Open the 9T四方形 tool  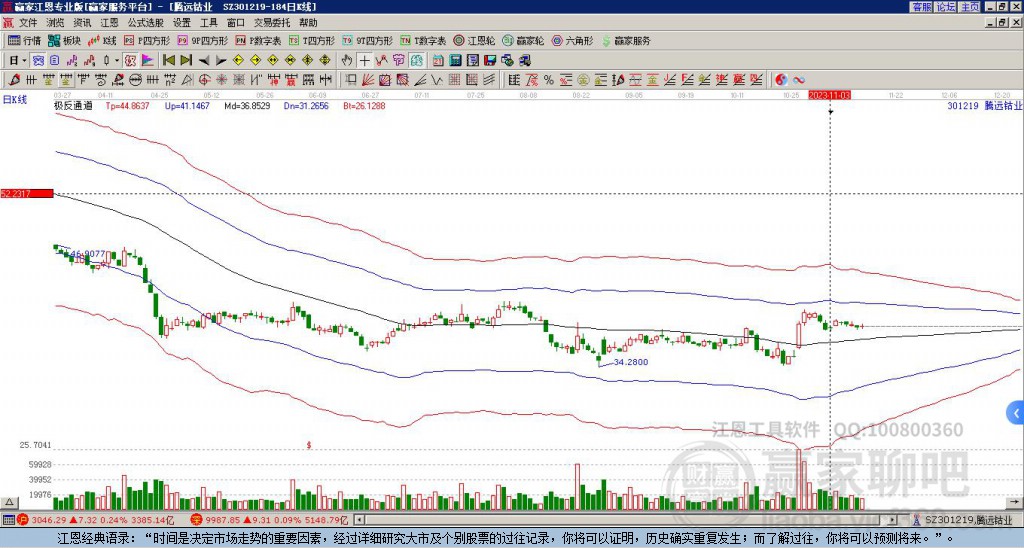tap(367, 40)
